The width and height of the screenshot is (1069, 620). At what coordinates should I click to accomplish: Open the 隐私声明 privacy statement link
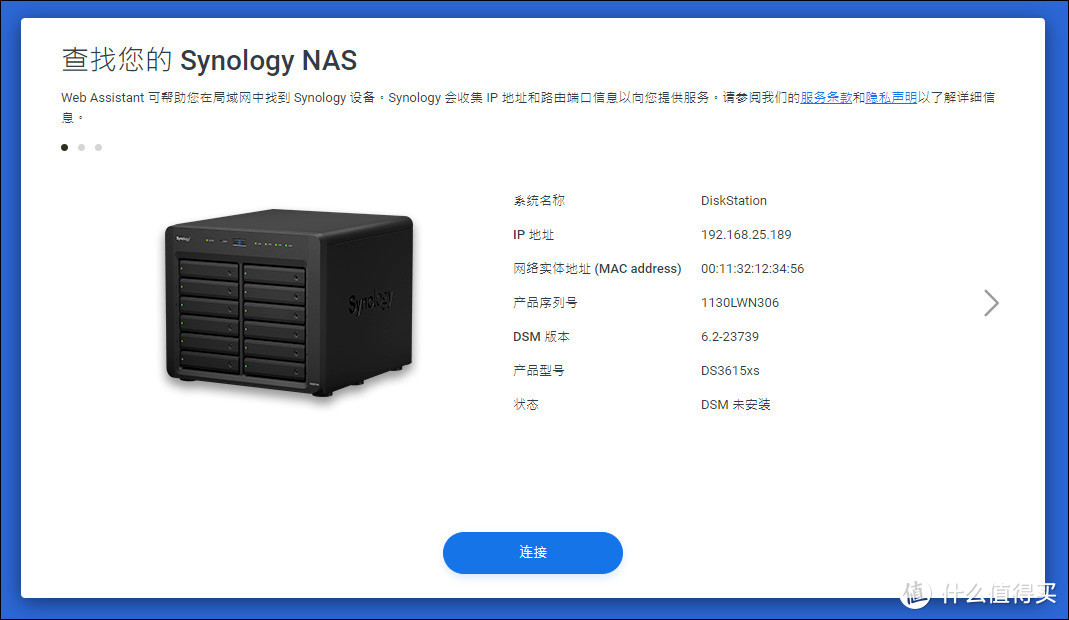pyautogui.click(x=891, y=98)
